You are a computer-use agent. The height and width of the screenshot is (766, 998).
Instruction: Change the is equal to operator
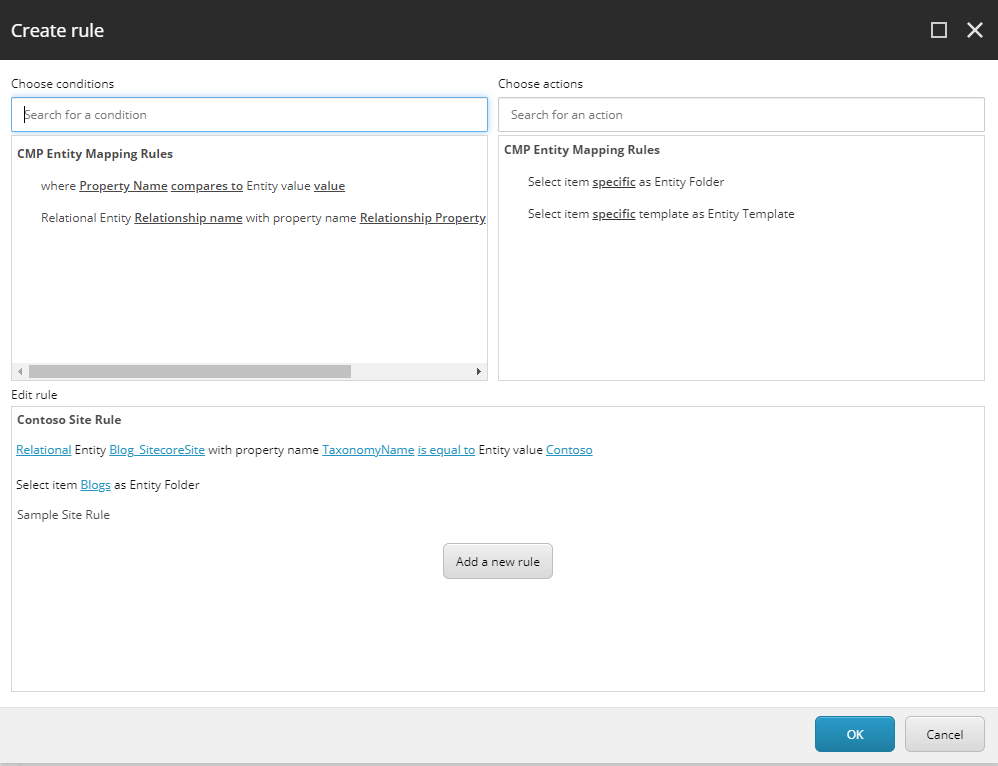coord(446,449)
